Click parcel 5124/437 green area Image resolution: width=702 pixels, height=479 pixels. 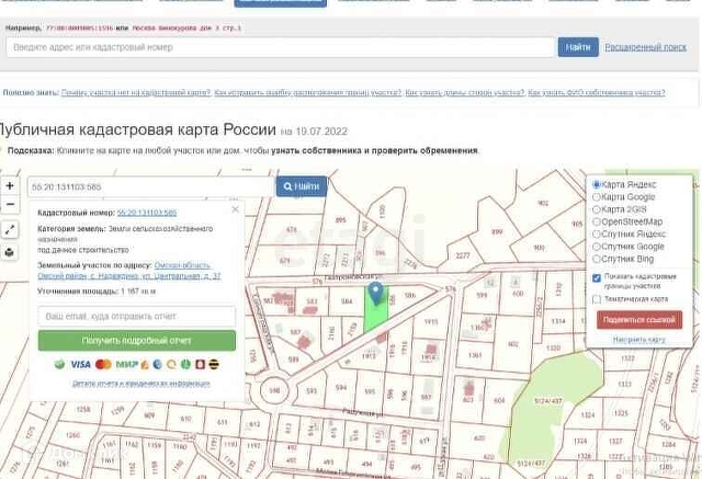[x=548, y=401]
